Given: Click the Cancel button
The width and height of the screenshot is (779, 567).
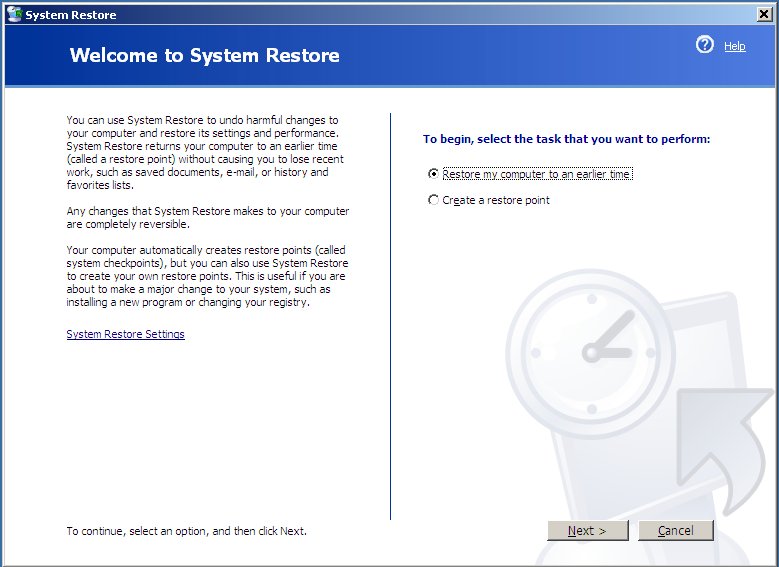Looking at the screenshot, I should pyautogui.click(x=676, y=531).
